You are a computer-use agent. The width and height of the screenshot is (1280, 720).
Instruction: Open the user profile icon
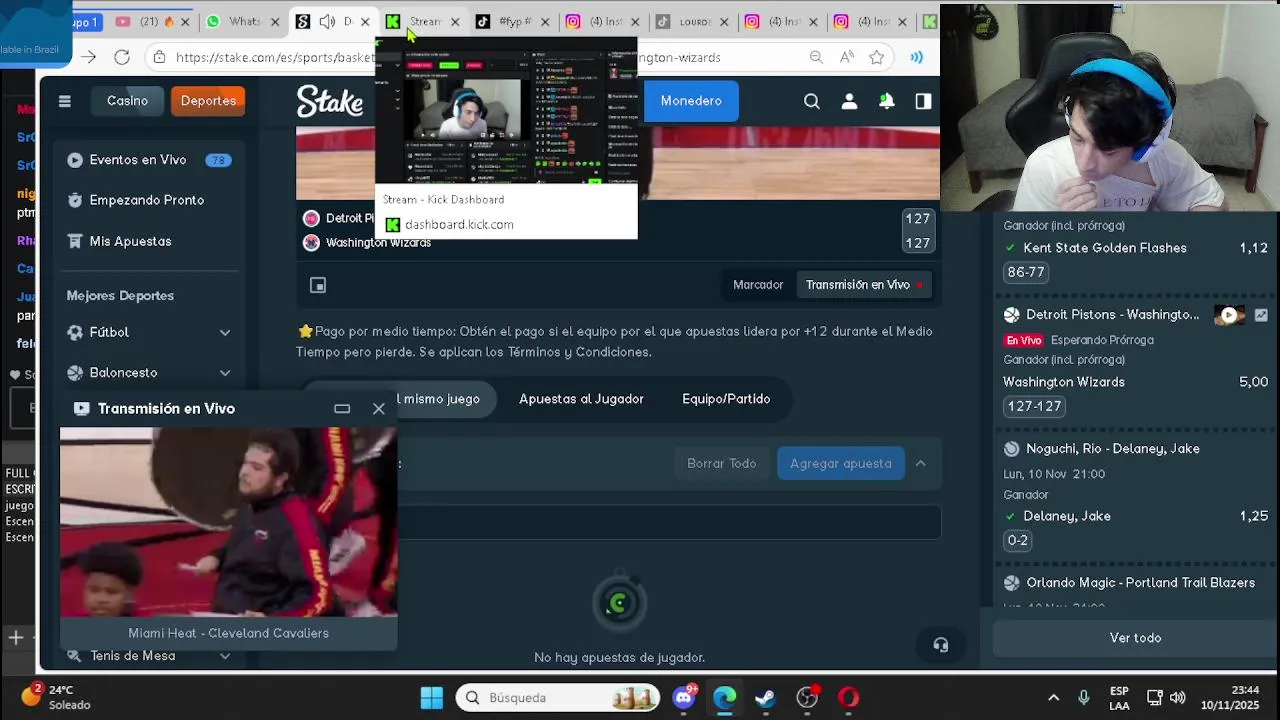tap(849, 101)
